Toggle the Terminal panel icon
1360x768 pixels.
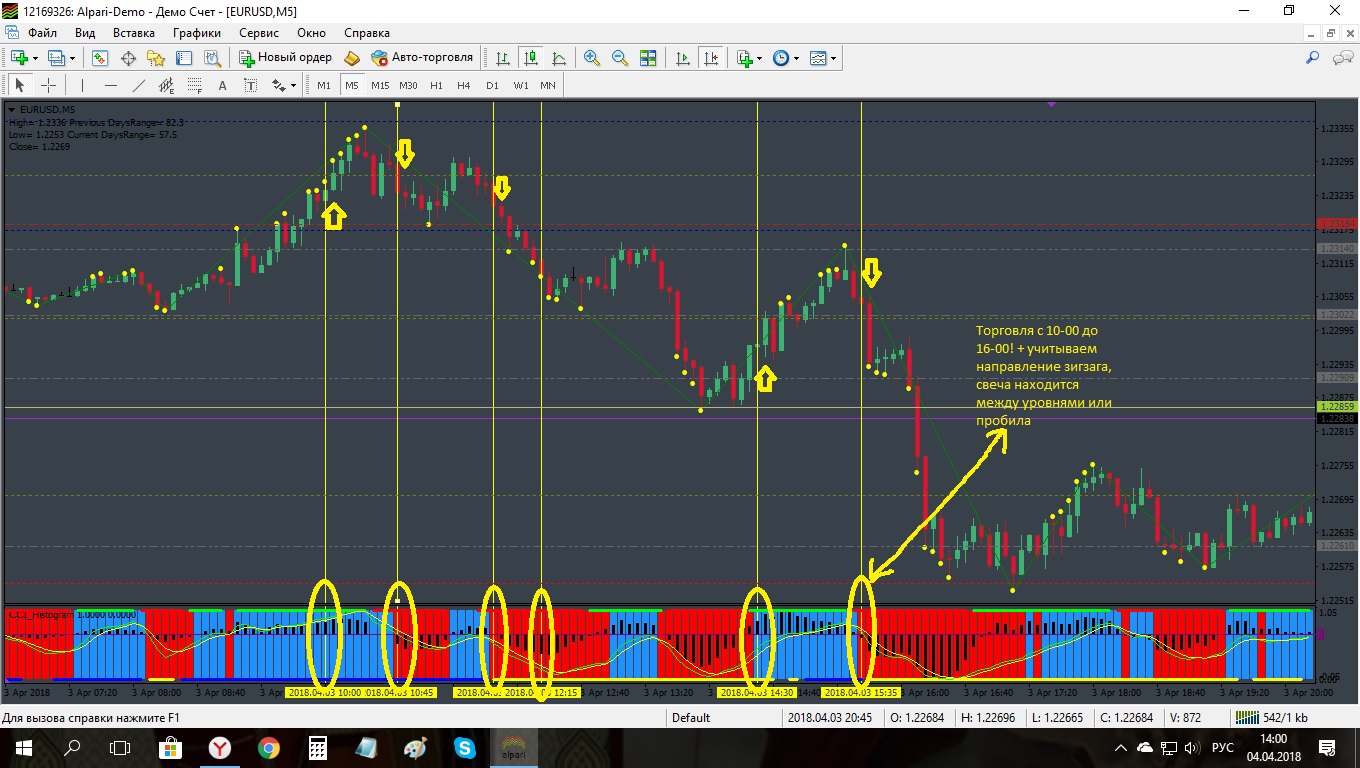coord(184,58)
